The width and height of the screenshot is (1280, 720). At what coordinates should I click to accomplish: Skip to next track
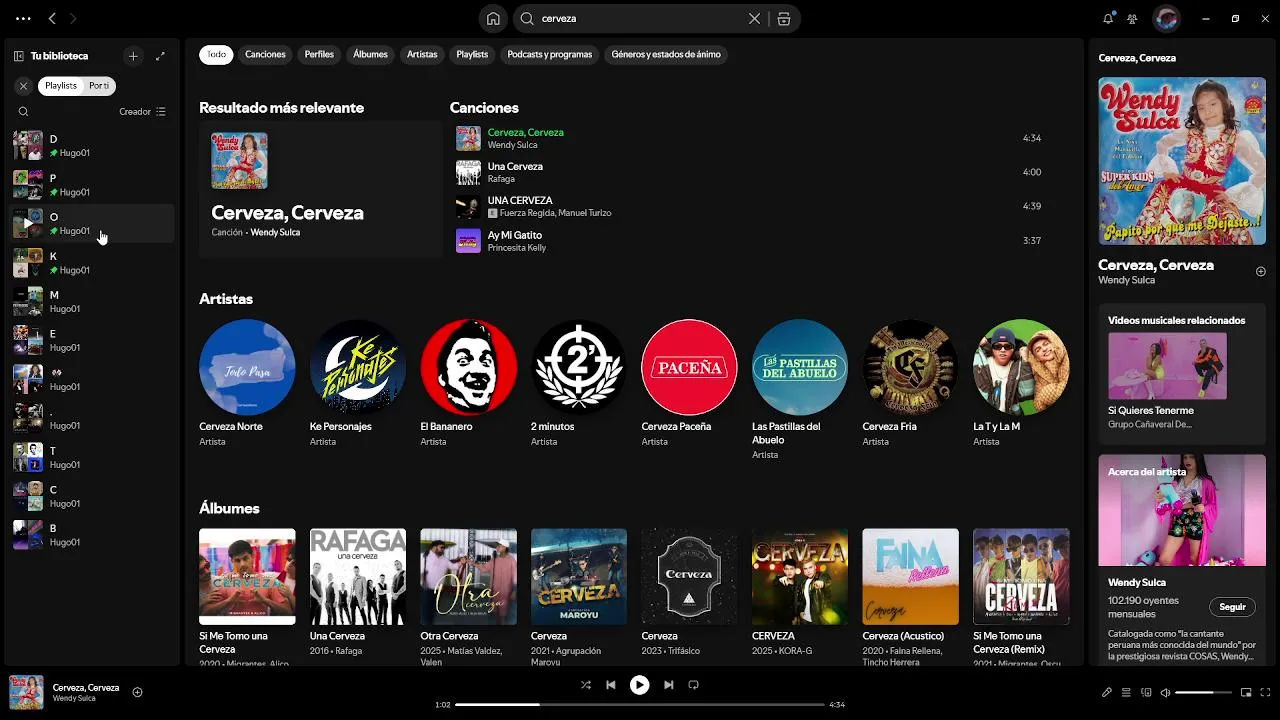pyautogui.click(x=668, y=685)
